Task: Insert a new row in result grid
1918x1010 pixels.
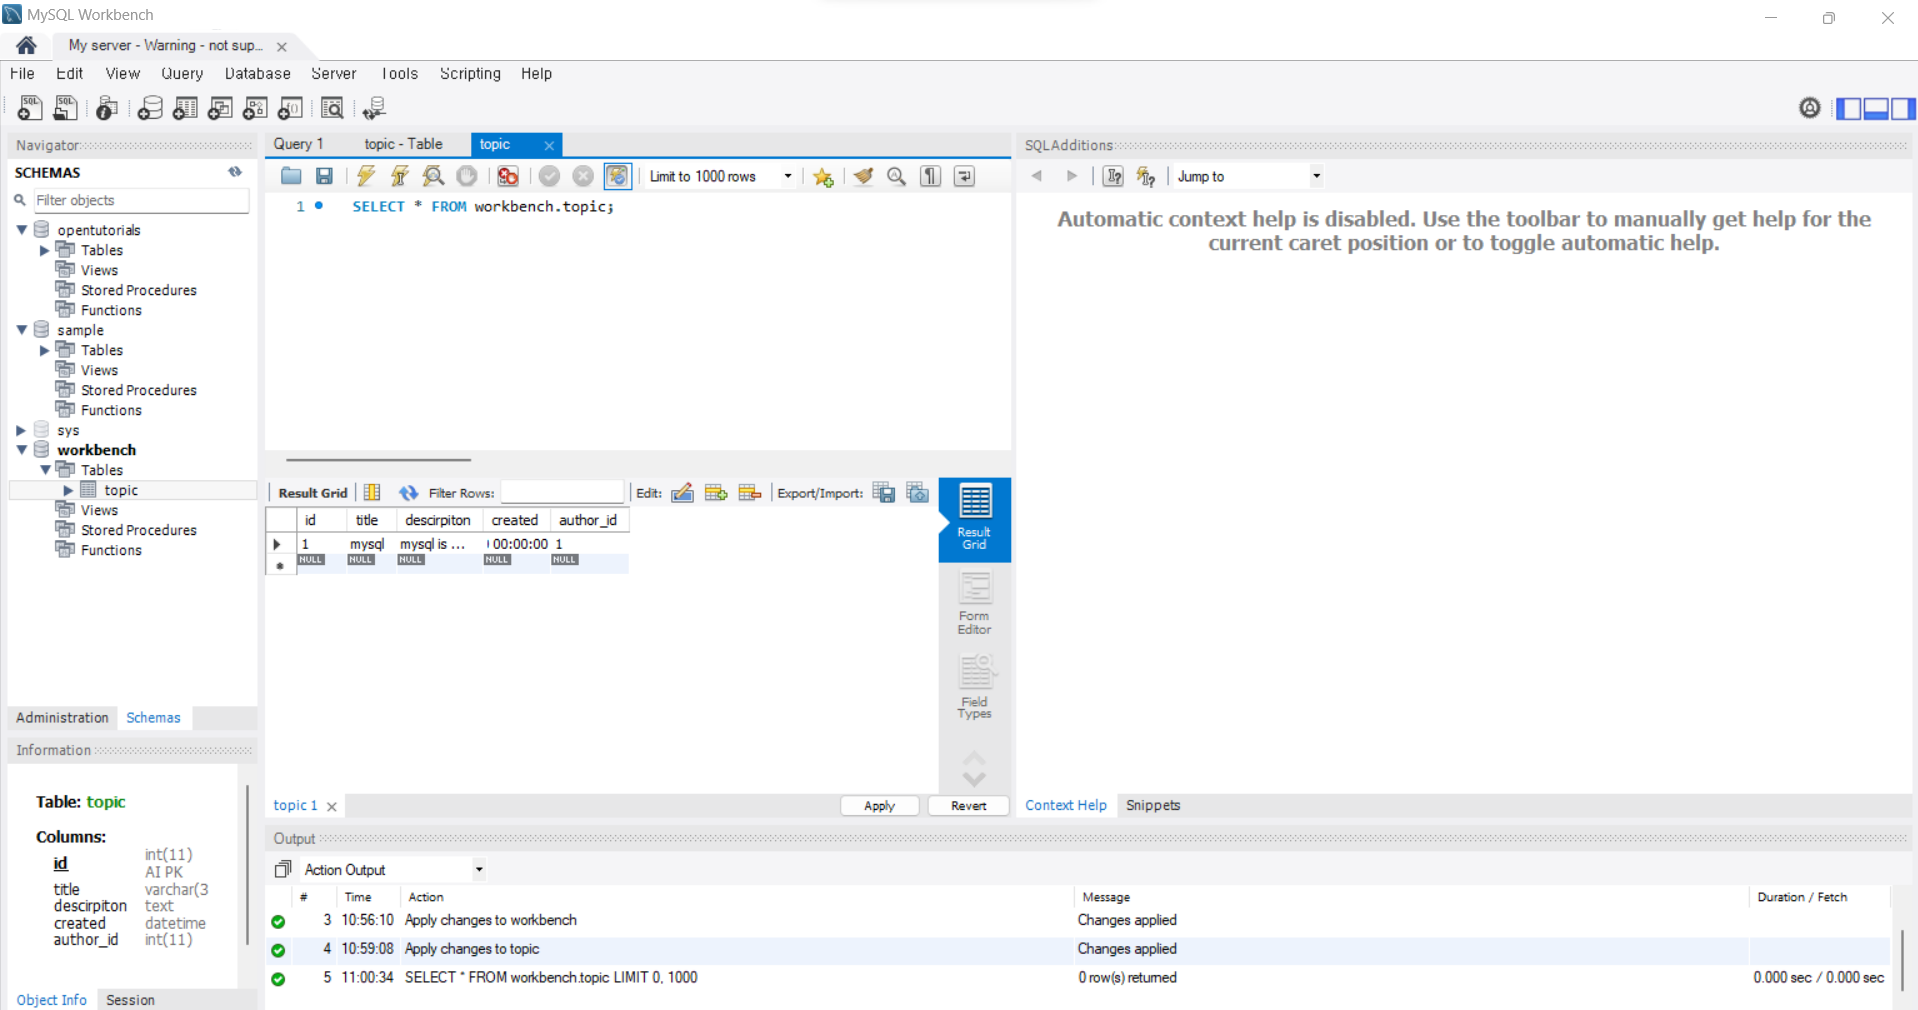Action: 716,492
